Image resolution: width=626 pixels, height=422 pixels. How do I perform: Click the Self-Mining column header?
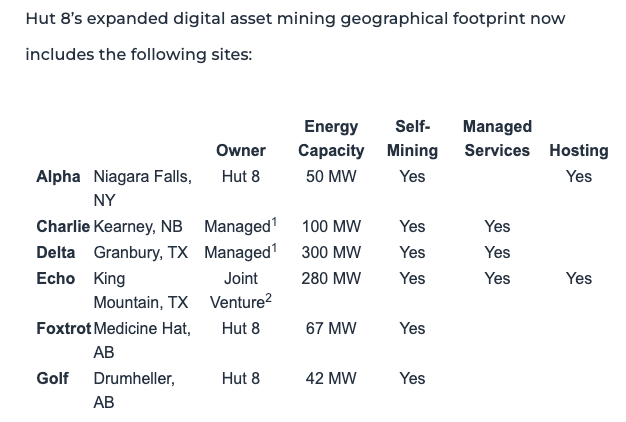click(x=412, y=139)
